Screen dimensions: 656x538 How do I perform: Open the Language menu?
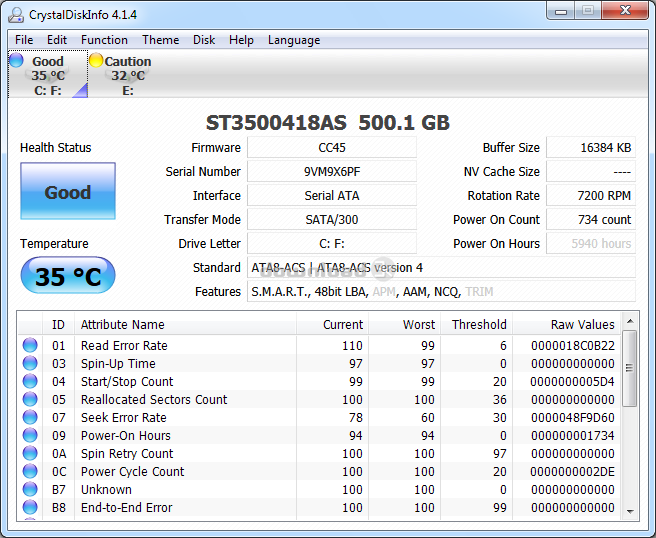294,40
